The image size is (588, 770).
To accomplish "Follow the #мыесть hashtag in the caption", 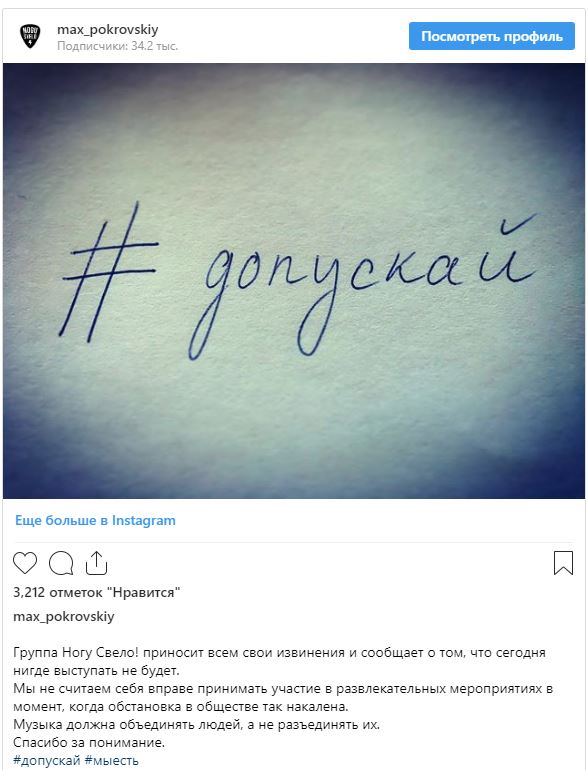I will (112, 761).
